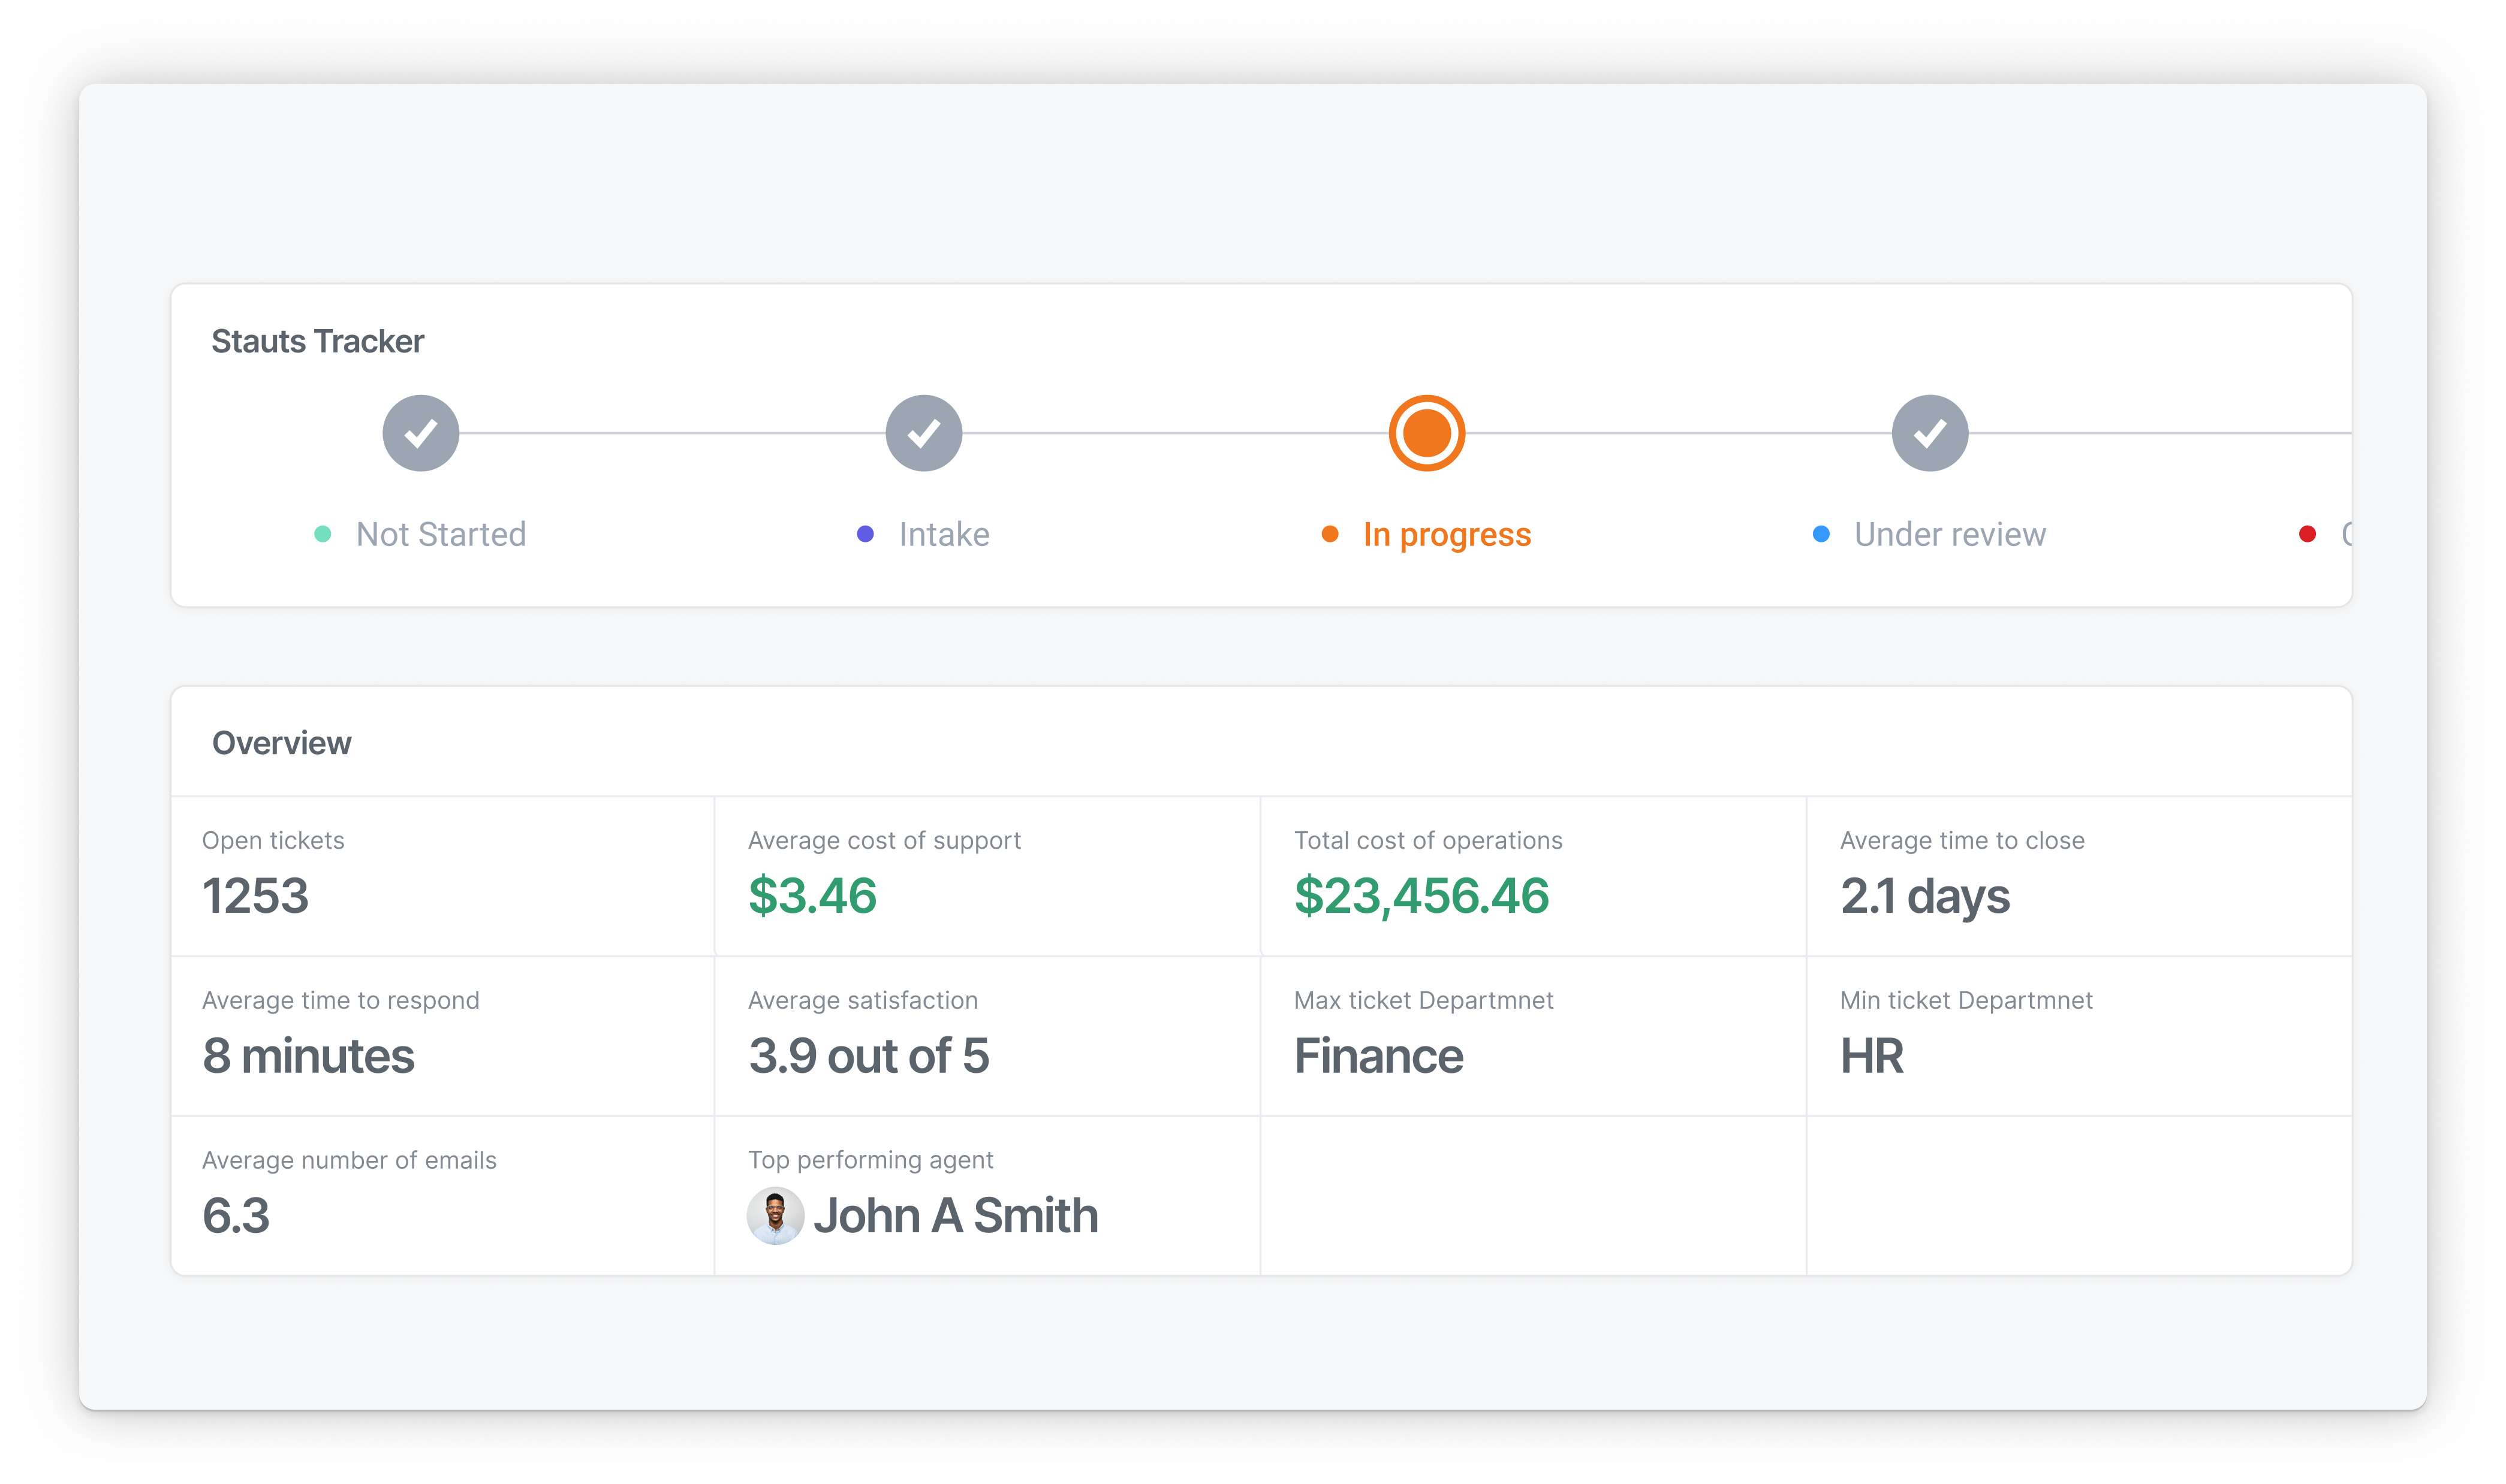Click the Under review checkmark icon
This screenshot has width=2506, height=1484.
pyautogui.click(x=1930, y=432)
